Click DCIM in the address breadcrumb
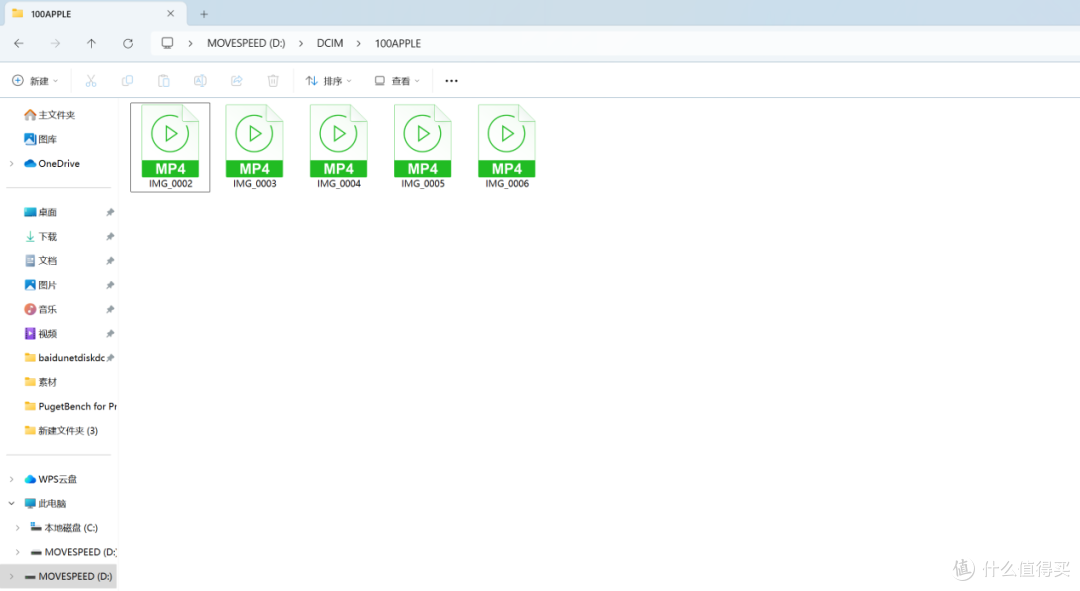The image size is (1080, 591). click(x=330, y=43)
